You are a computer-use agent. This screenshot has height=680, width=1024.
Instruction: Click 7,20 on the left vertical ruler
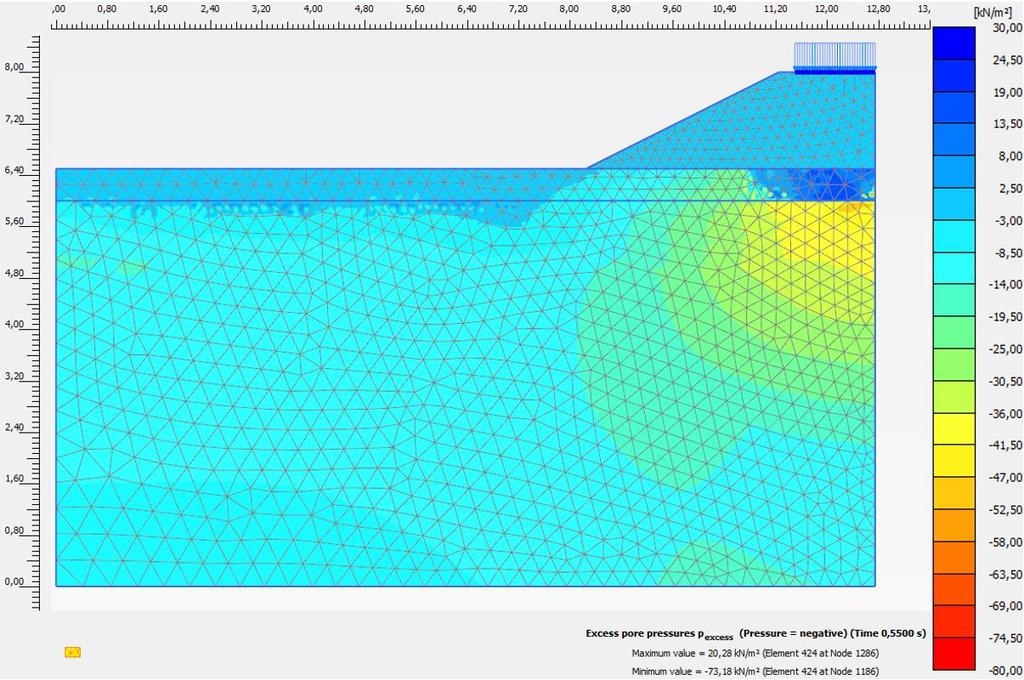coord(14,119)
